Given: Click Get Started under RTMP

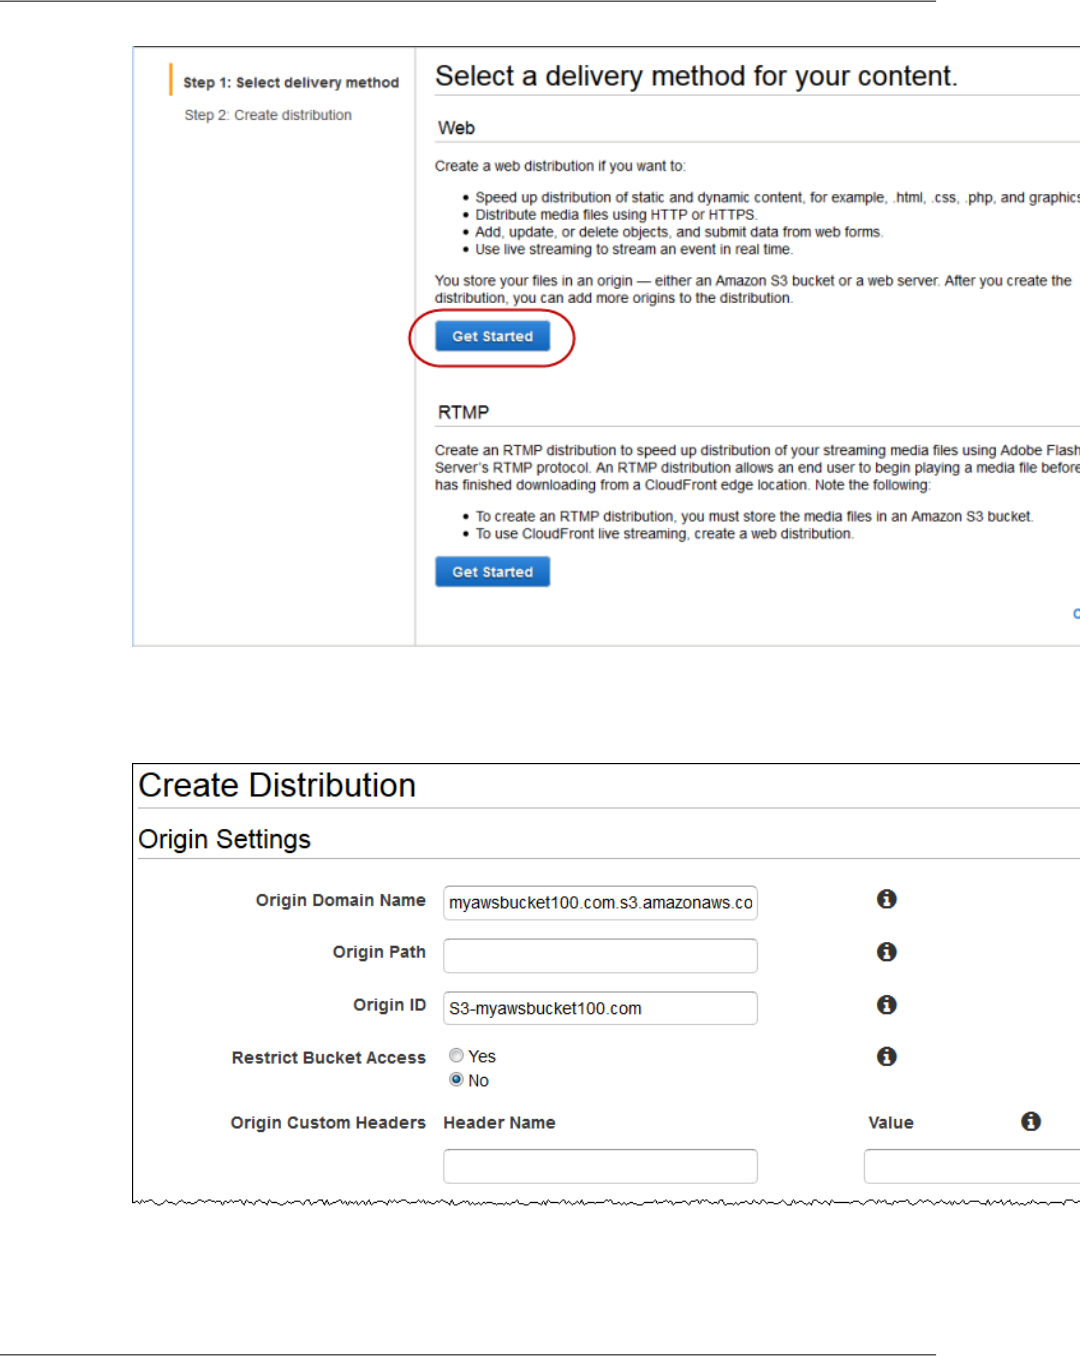Looking at the screenshot, I should coord(492,572).
